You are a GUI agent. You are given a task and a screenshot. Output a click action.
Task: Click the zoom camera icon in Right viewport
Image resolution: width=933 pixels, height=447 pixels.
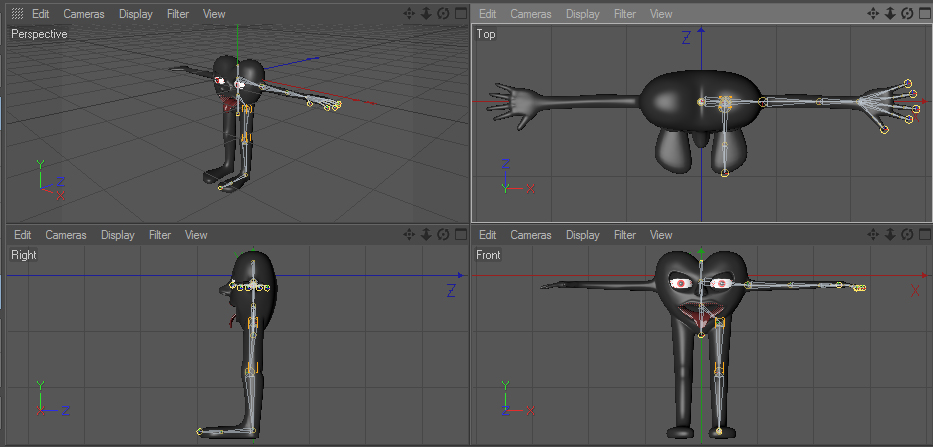[x=426, y=235]
